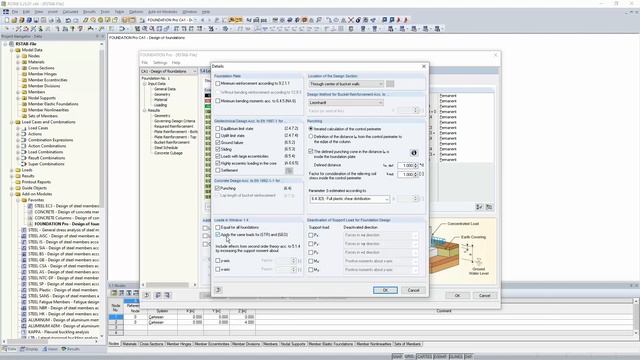
Task: Click the KAPPA module icon in navigator
Action: coord(24,332)
